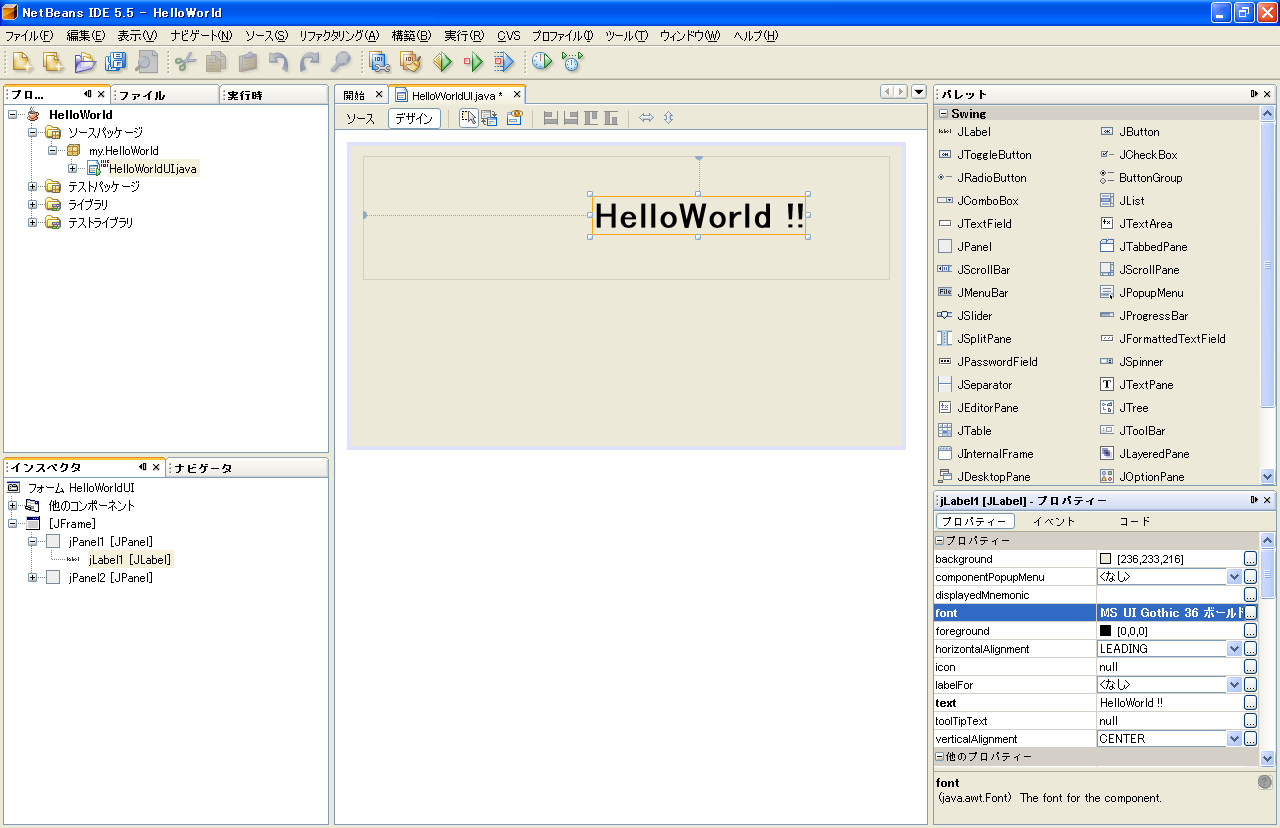The width and height of the screenshot is (1280, 828).
Task: Select JRadioButton in the Swing palette
Action: coord(991,178)
